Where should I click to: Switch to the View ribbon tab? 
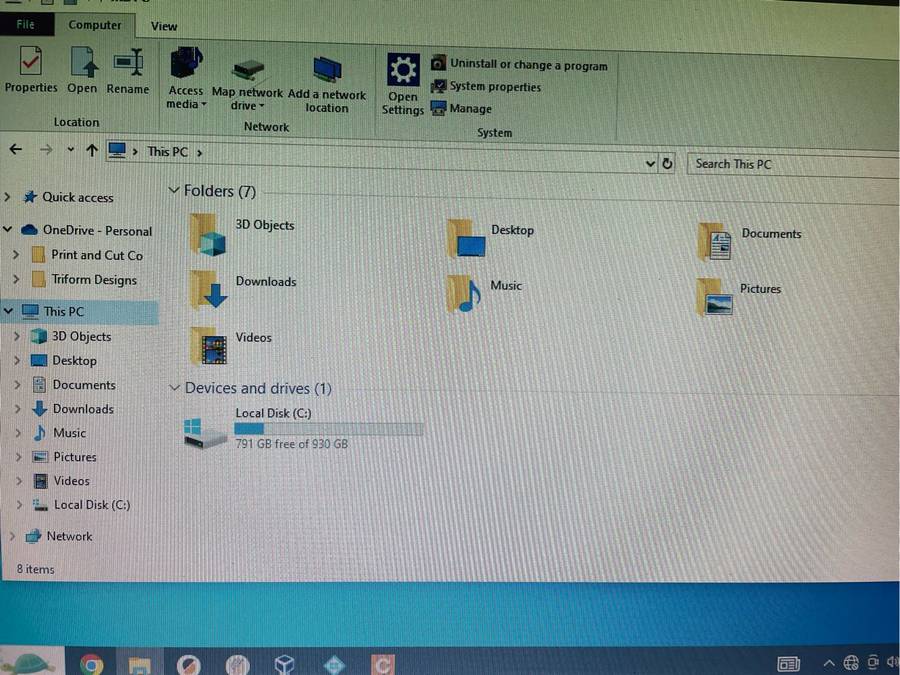[x=163, y=26]
